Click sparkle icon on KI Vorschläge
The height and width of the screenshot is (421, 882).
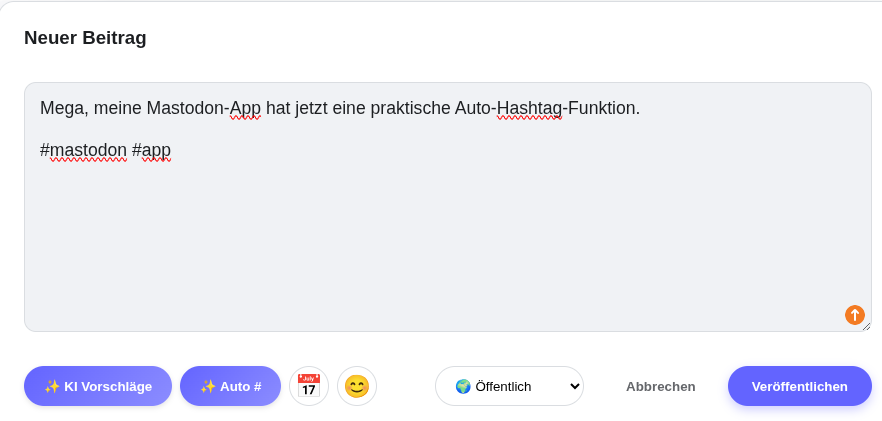click(x=52, y=386)
